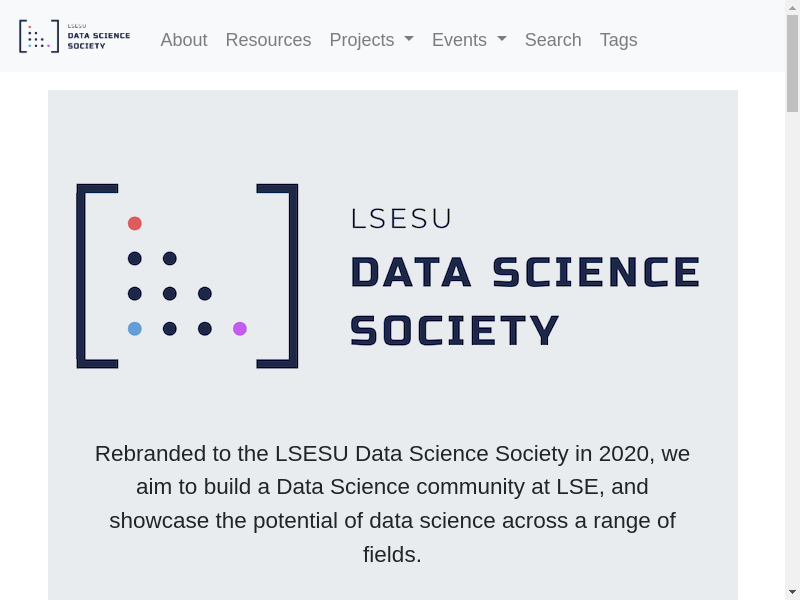This screenshot has width=800, height=600.
Task: Expand the Events dropdown menu
Action: [469, 40]
